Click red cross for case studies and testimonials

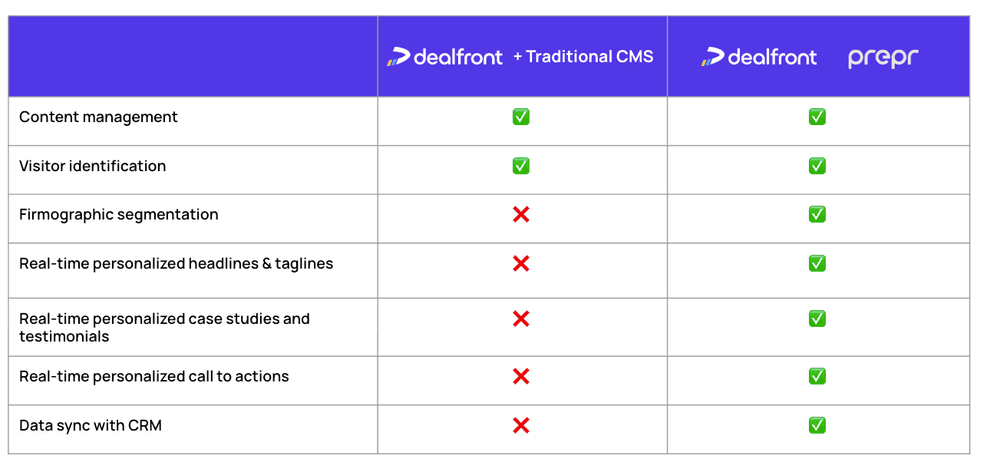tap(521, 318)
